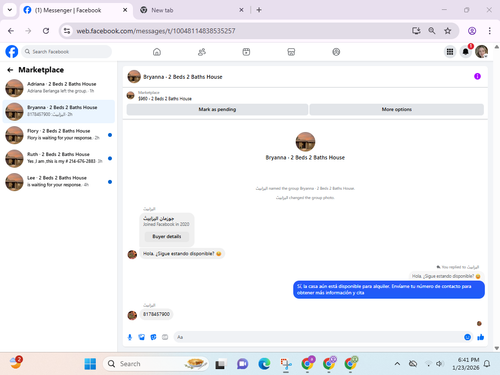Open the emoji picker in message box
This screenshot has height=375, width=500.
point(467,337)
